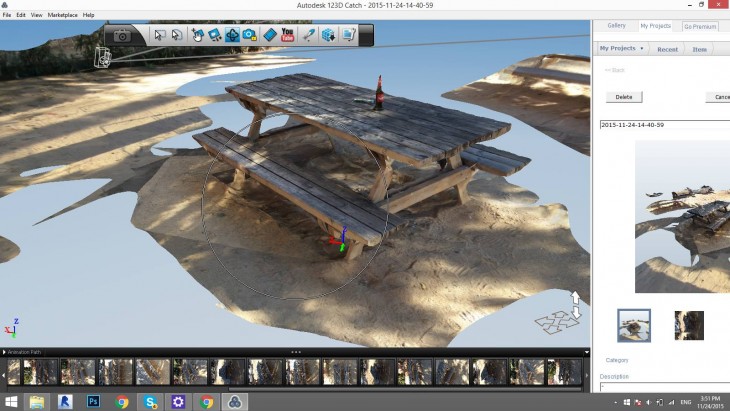The width and height of the screenshot is (730, 411).
Task: Click the Recent breadcrumb
Action: tap(667, 48)
